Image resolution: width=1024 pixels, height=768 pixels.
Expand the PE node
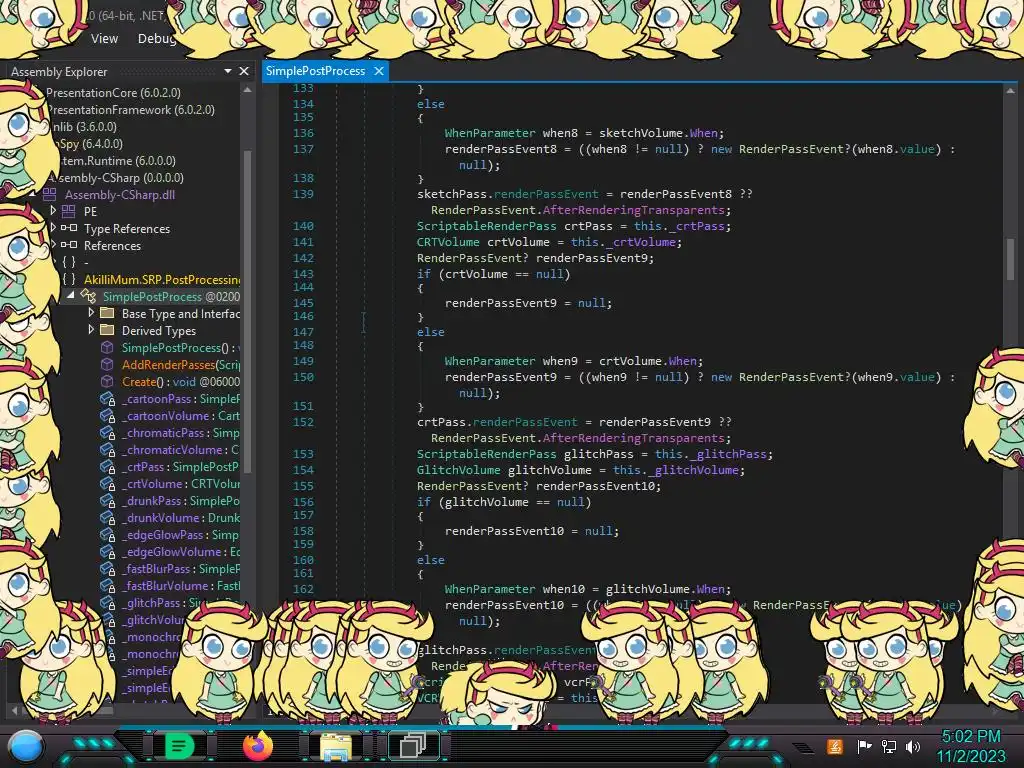(x=54, y=211)
